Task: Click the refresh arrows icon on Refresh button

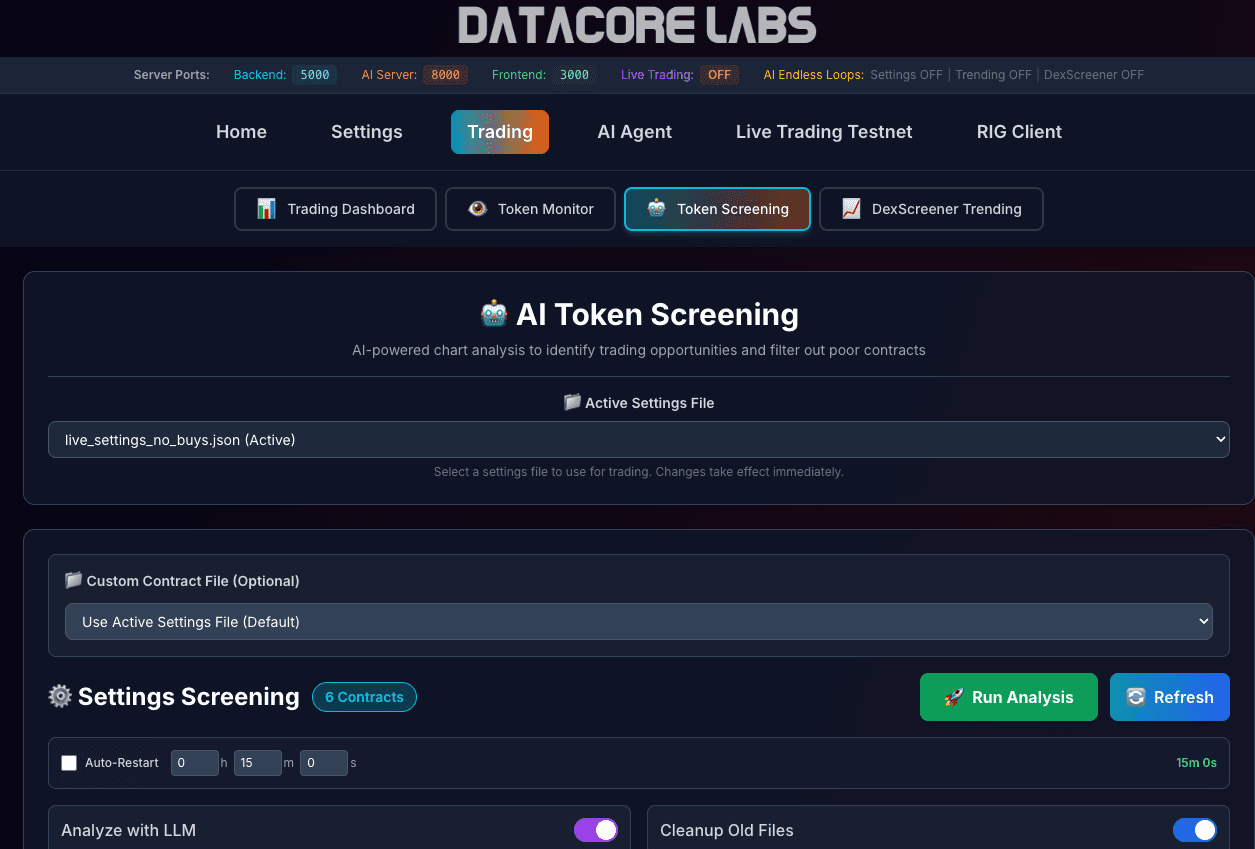Action: coord(1136,697)
